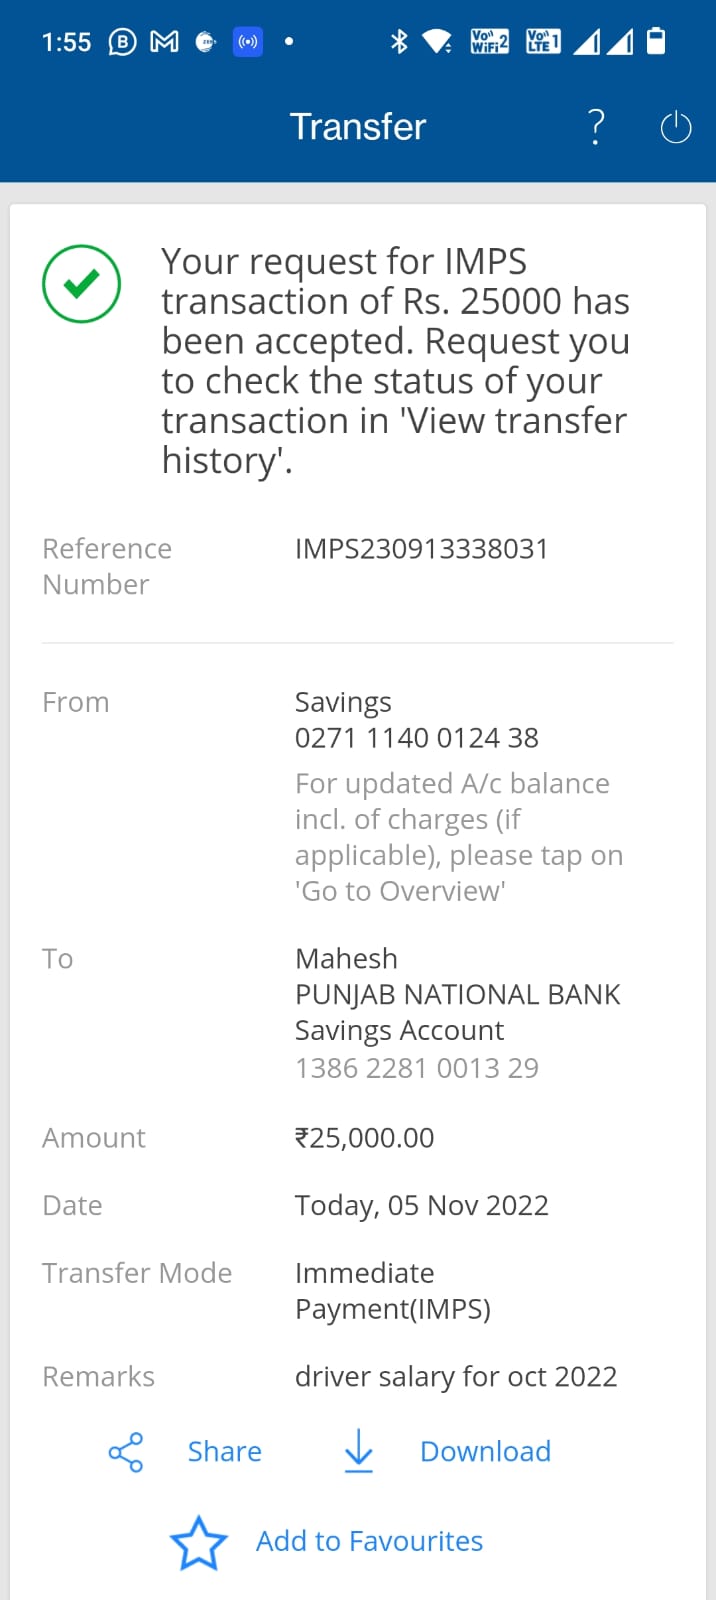The width and height of the screenshot is (716, 1600).
Task: Tap the ₹25,000.00 amount value
Action: pos(364,1138)
